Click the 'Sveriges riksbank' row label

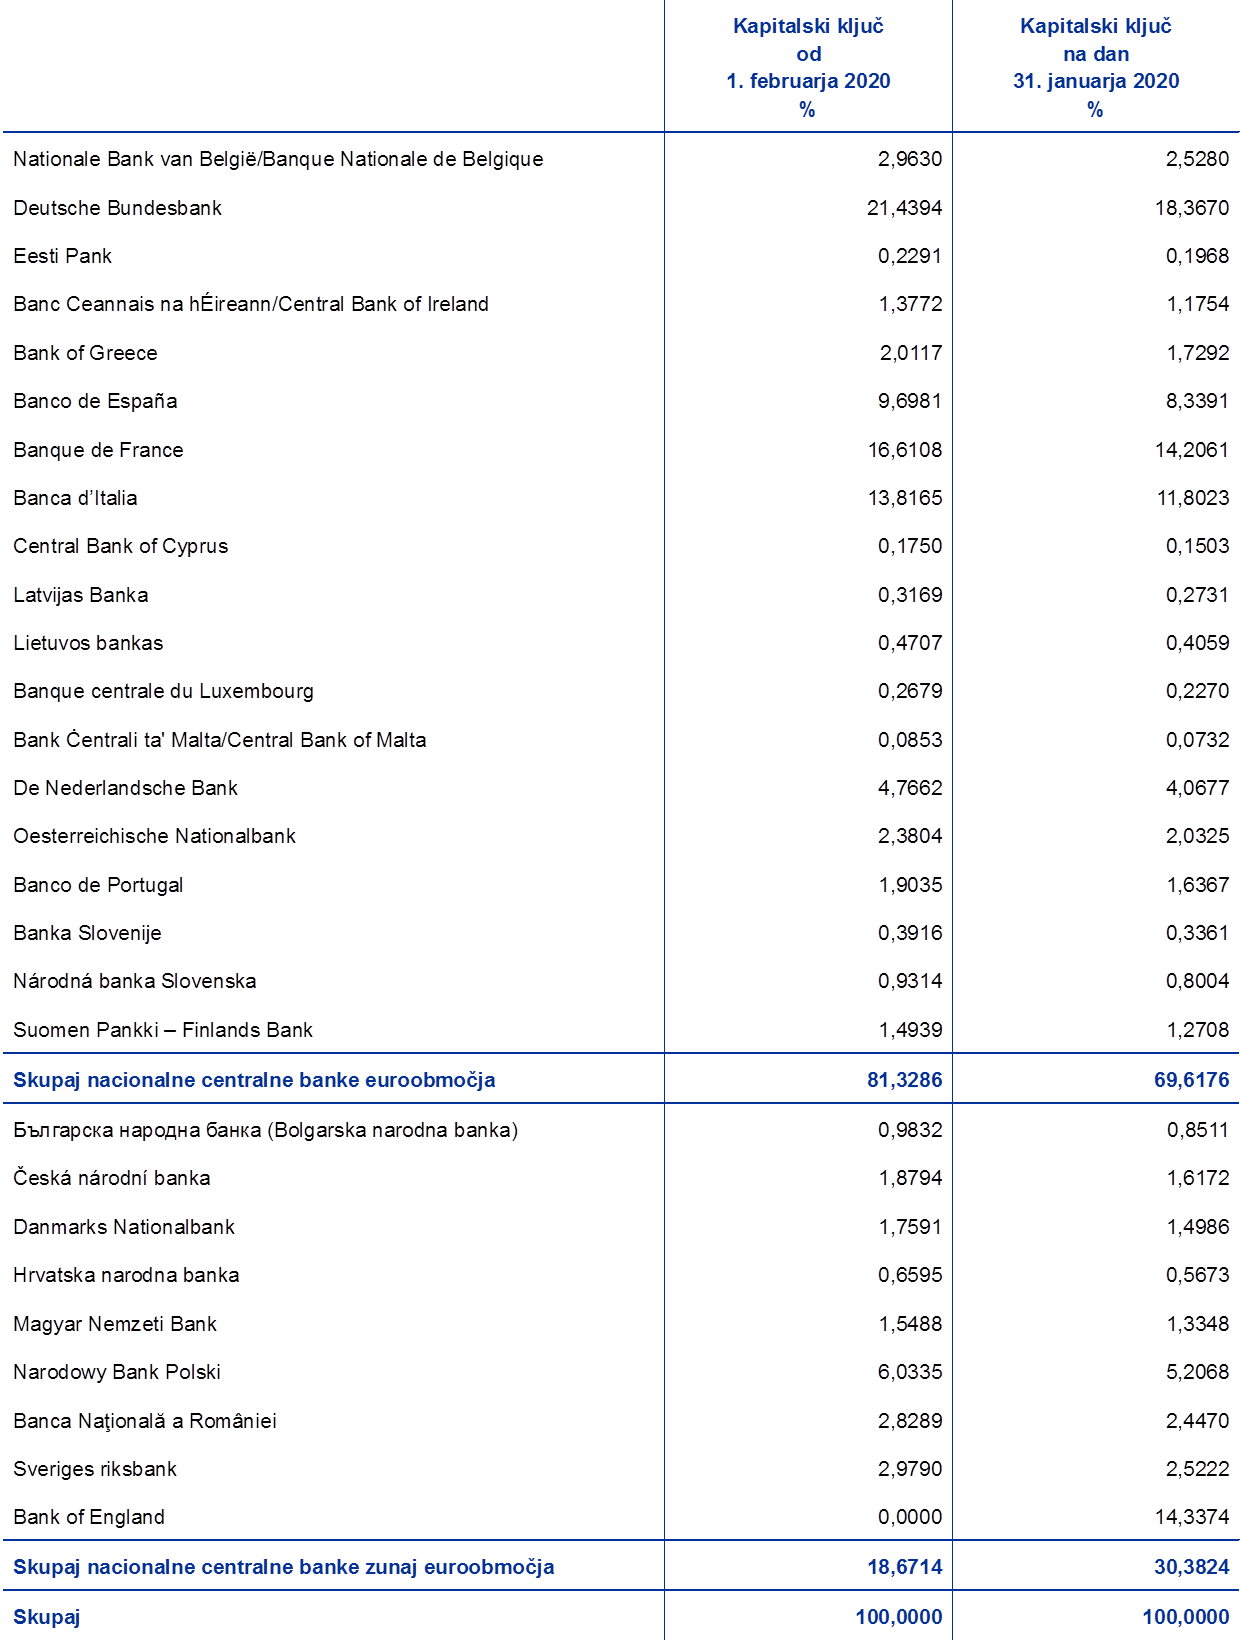click(95, 1469)
